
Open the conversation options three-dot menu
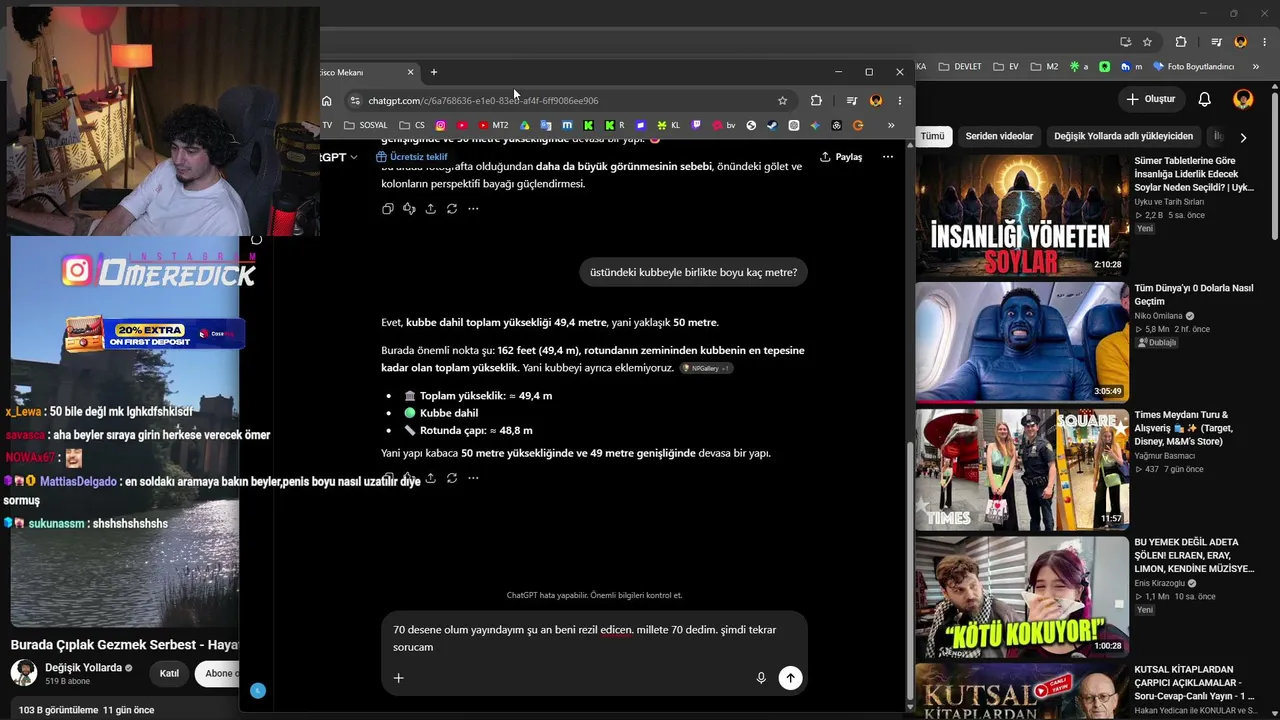coord(887,157)
